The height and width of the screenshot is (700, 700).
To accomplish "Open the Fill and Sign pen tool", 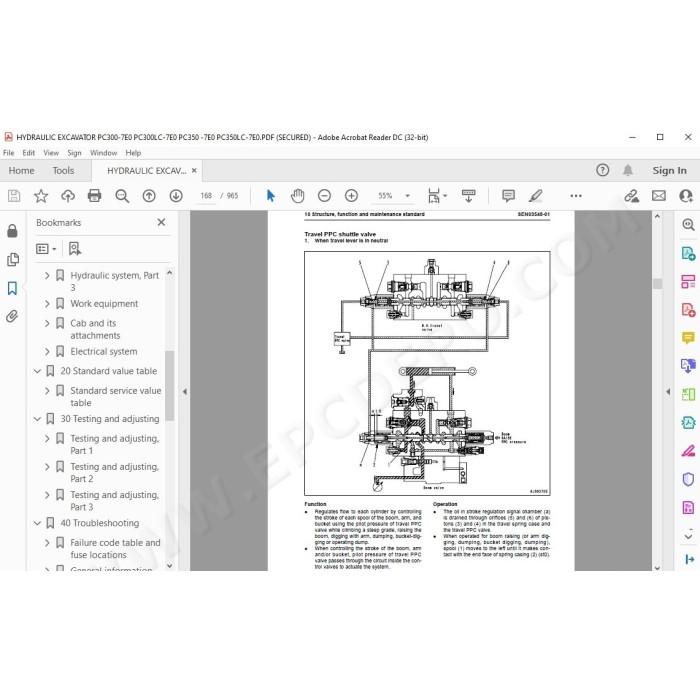I will [688, 450].
